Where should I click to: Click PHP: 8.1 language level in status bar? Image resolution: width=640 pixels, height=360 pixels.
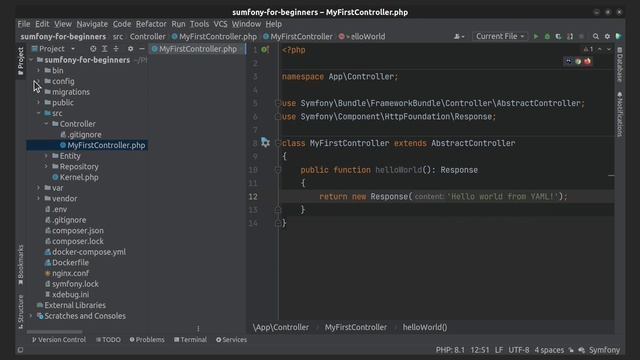coord(450,350)
